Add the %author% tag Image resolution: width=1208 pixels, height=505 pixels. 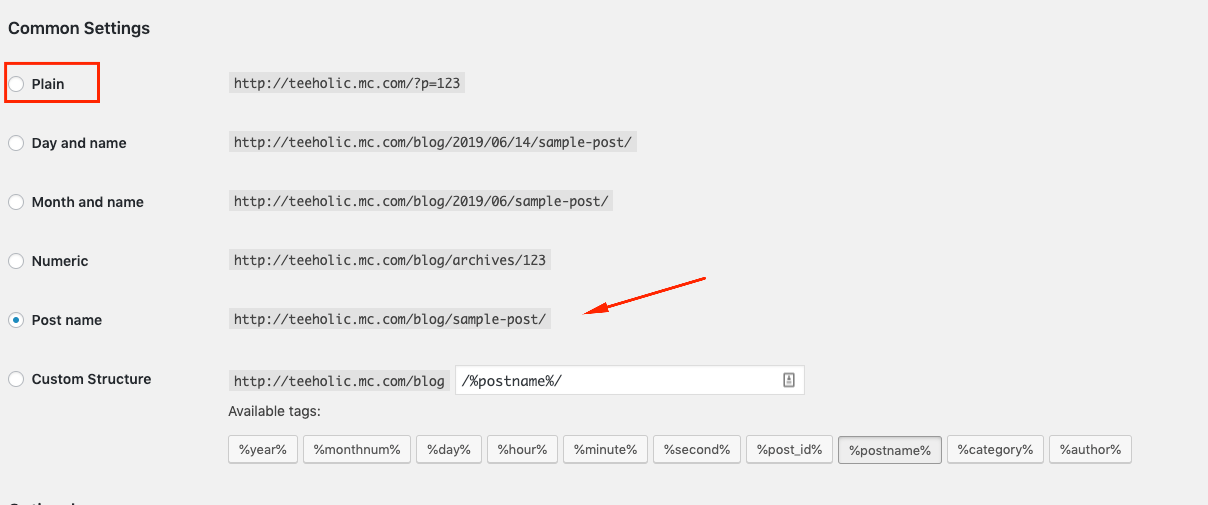1091,450
